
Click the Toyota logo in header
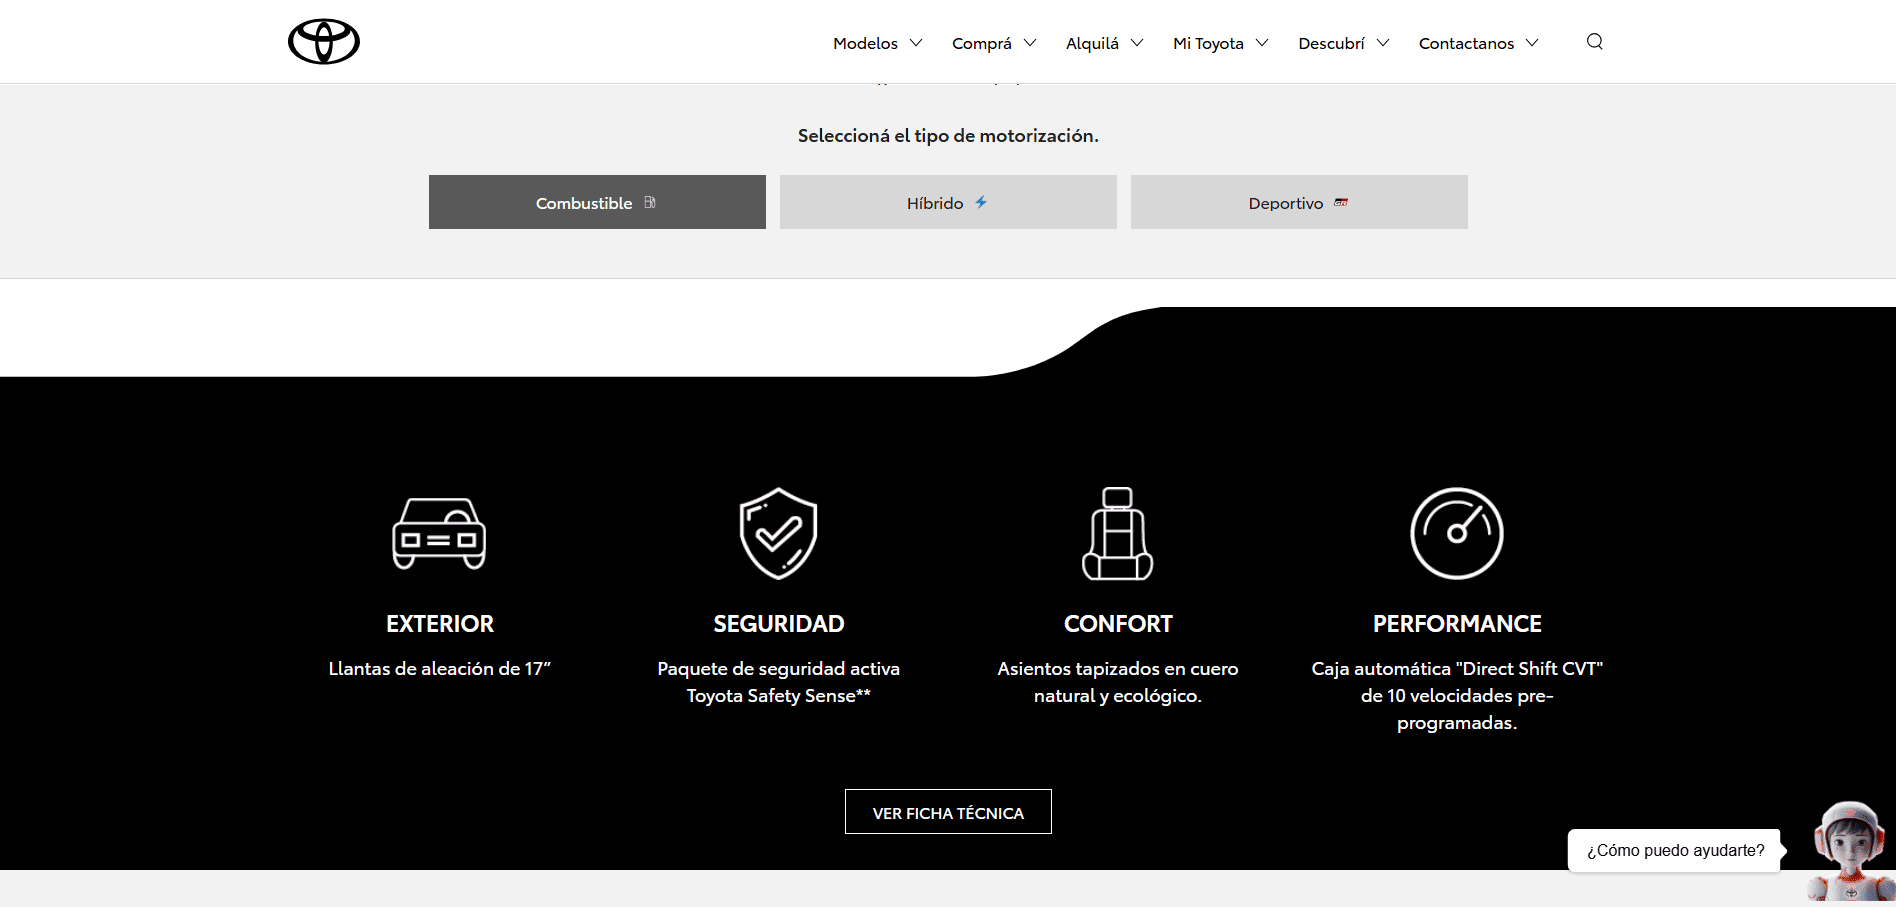click(323, 42)
